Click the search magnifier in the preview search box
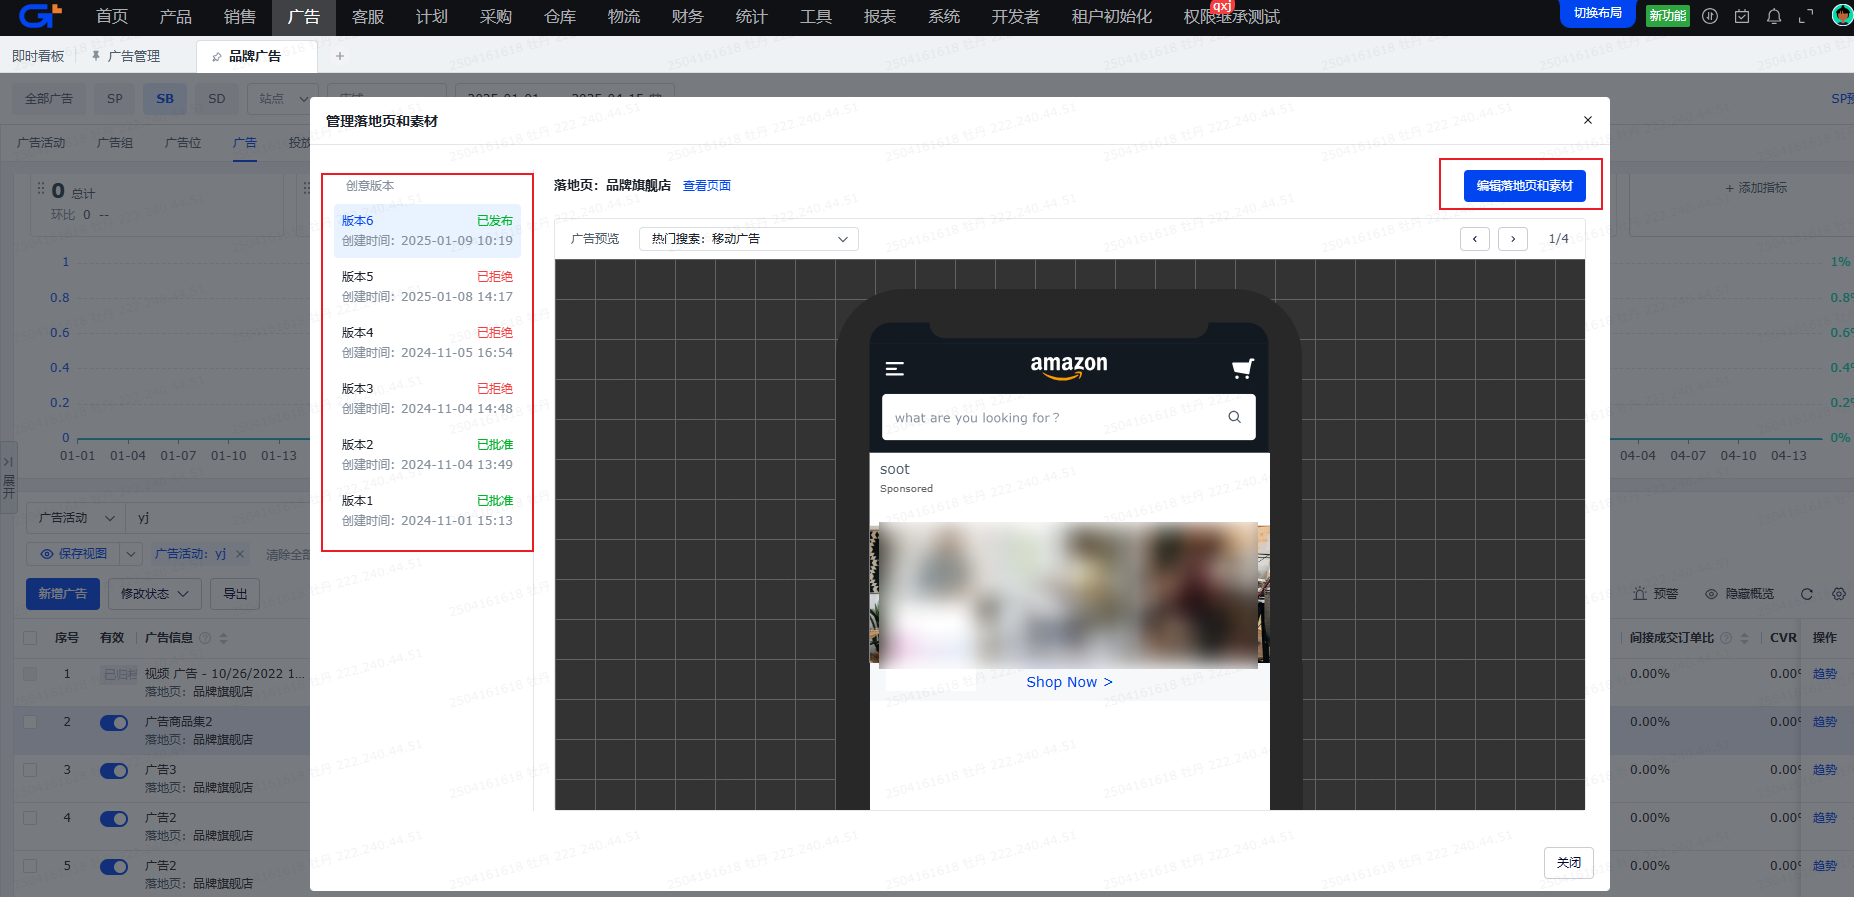This screenshot has height=897, width=1854. point(1235,417)
